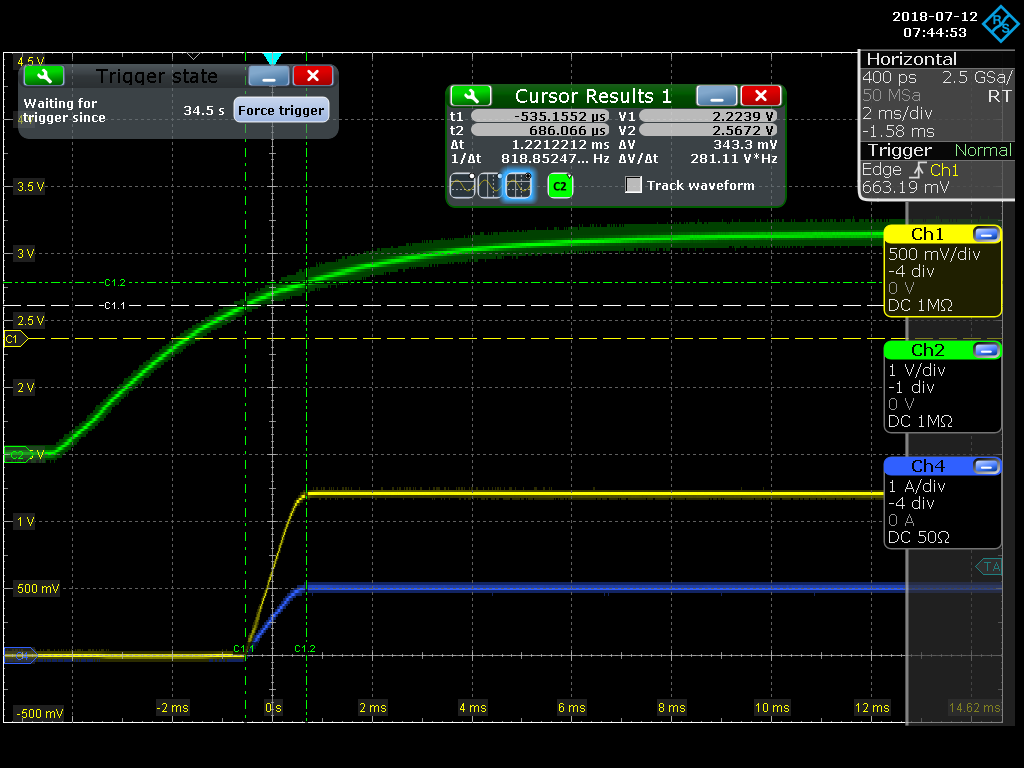Viewport: 1024px width, 768px height.
Task: Open Trigger state dialog wrench settings
Action: pyautogui.click(x=44, y=76)
